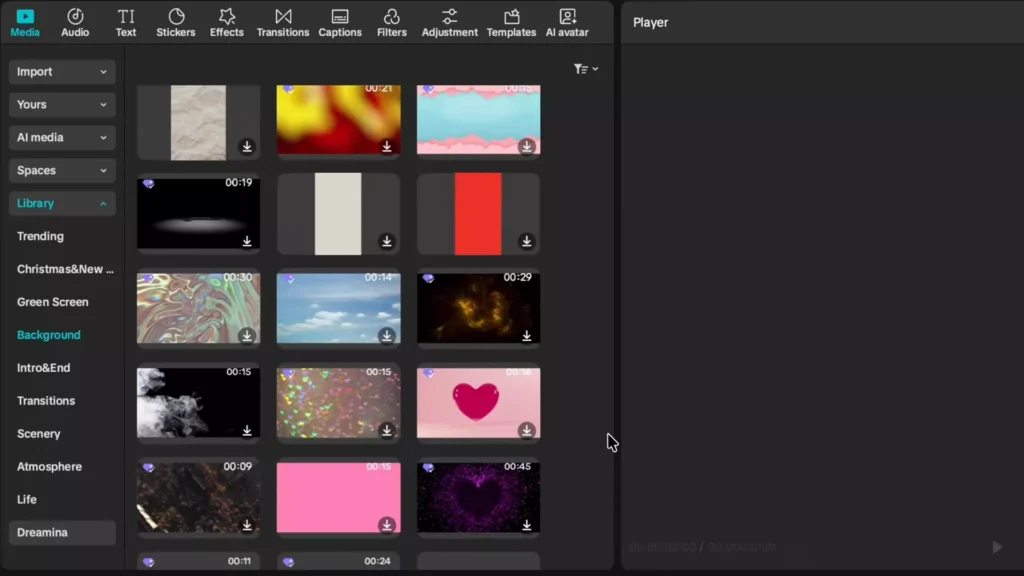Switch to the Templates panel
The height and width of the screenshot is (576, 1024).
[x=511, y=22]
